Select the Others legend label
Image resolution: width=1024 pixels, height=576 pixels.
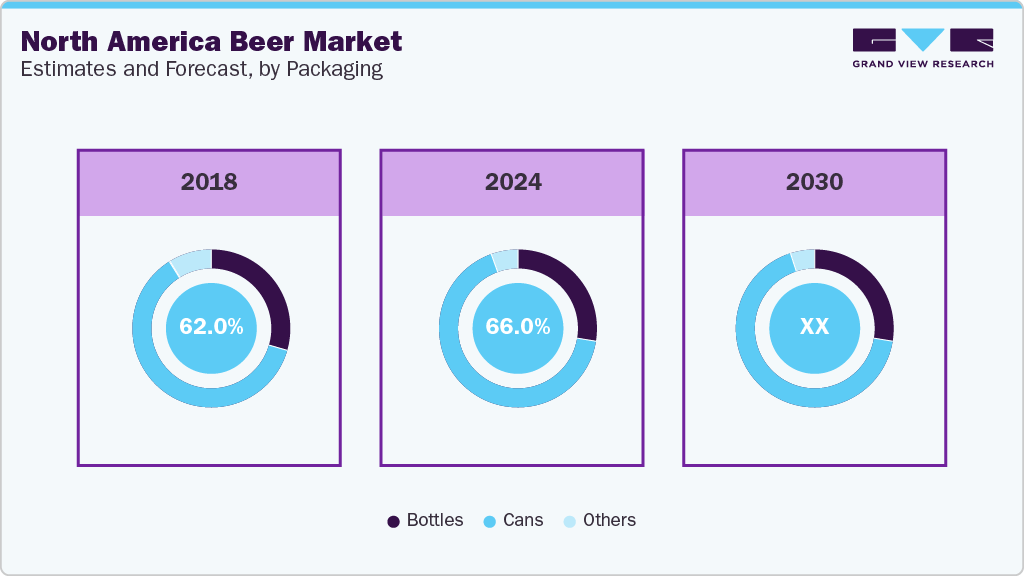609,520
